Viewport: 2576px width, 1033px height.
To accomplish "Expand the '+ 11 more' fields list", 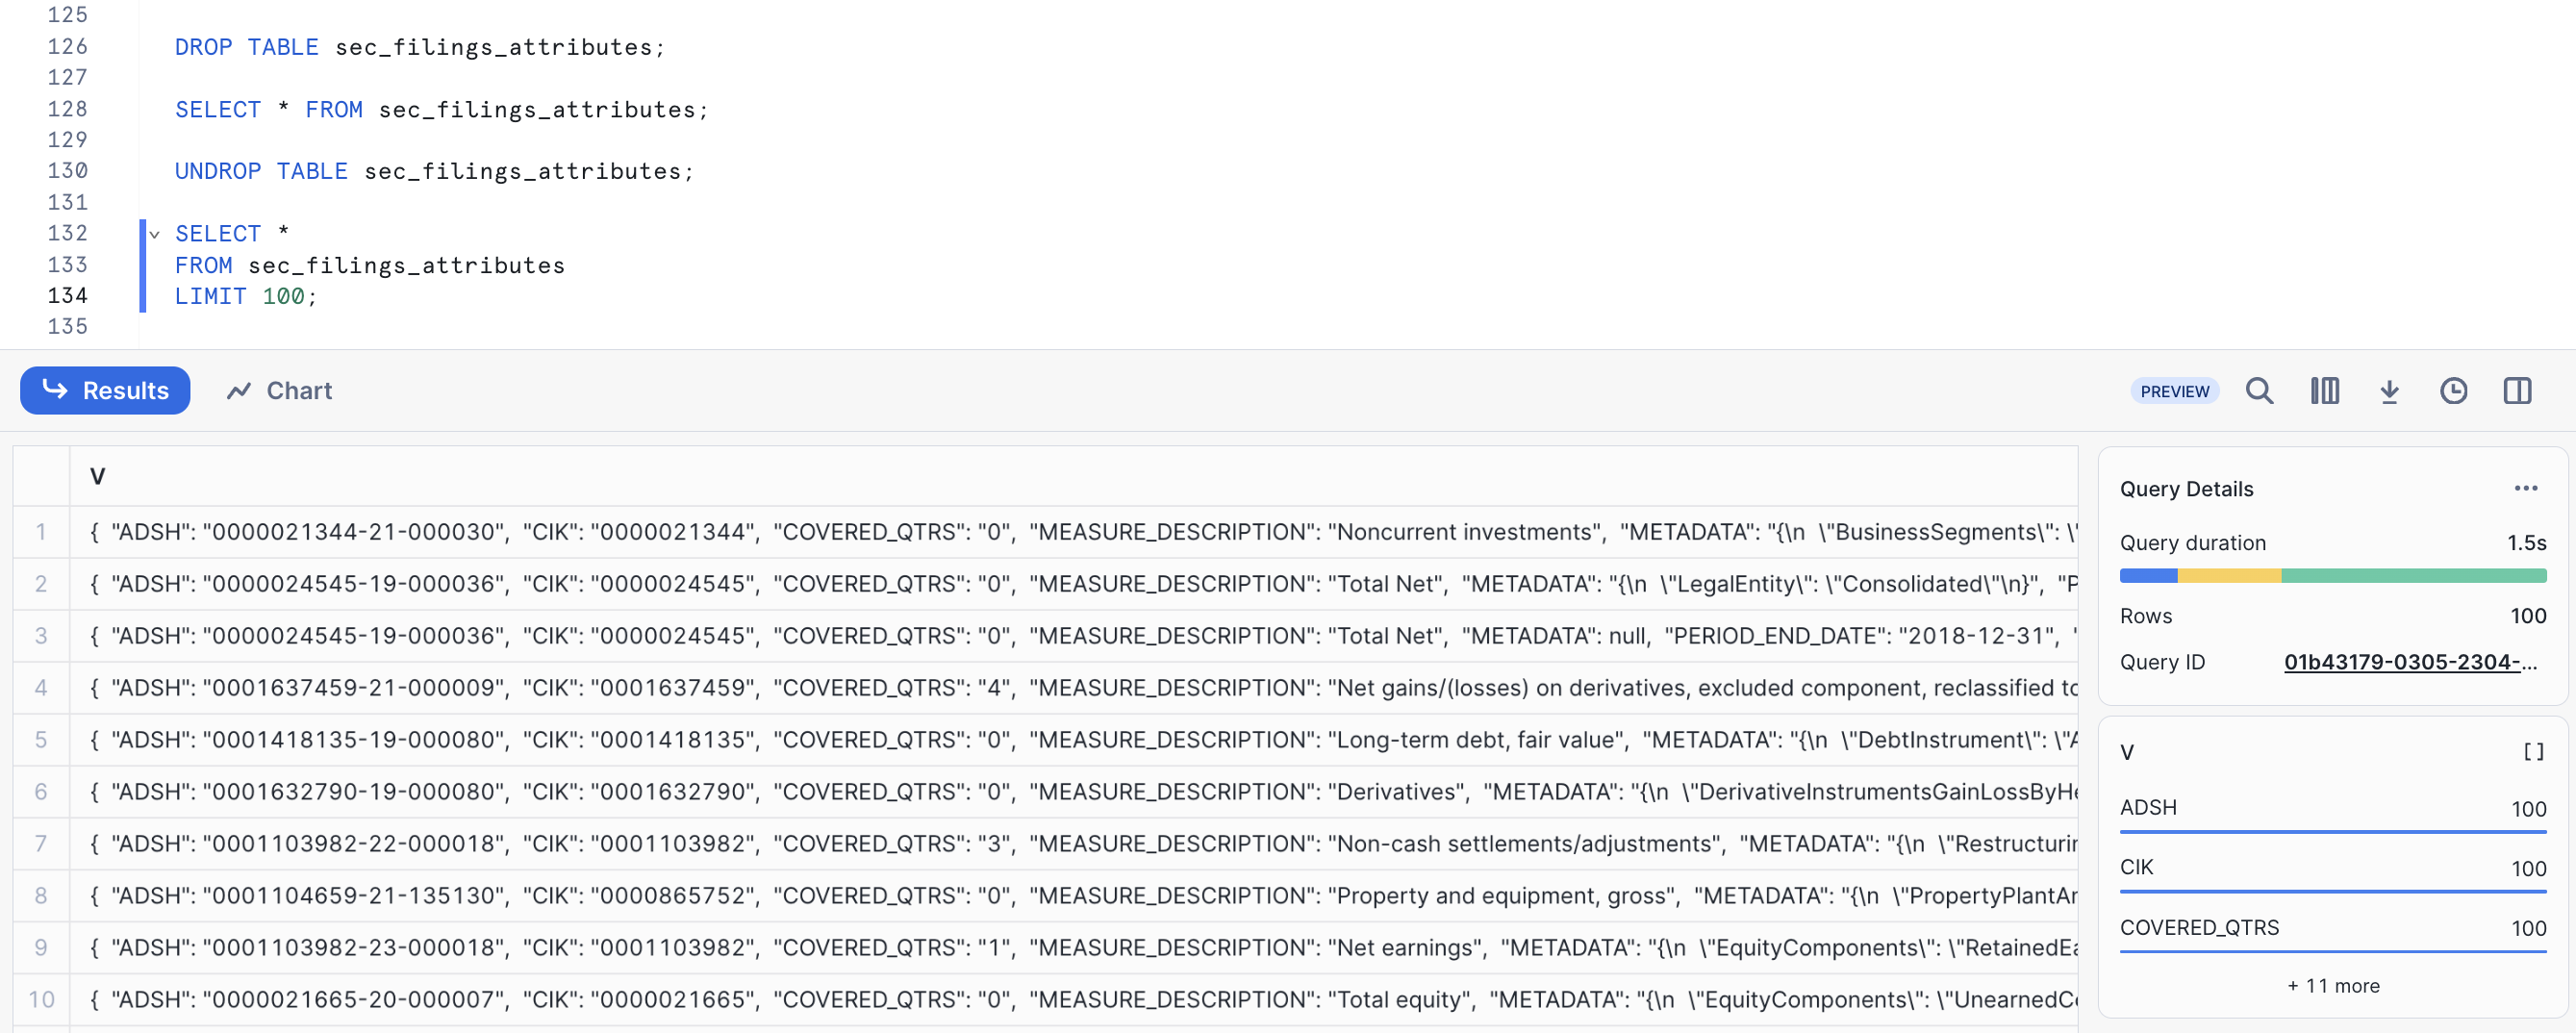I will coord(2333,986).
